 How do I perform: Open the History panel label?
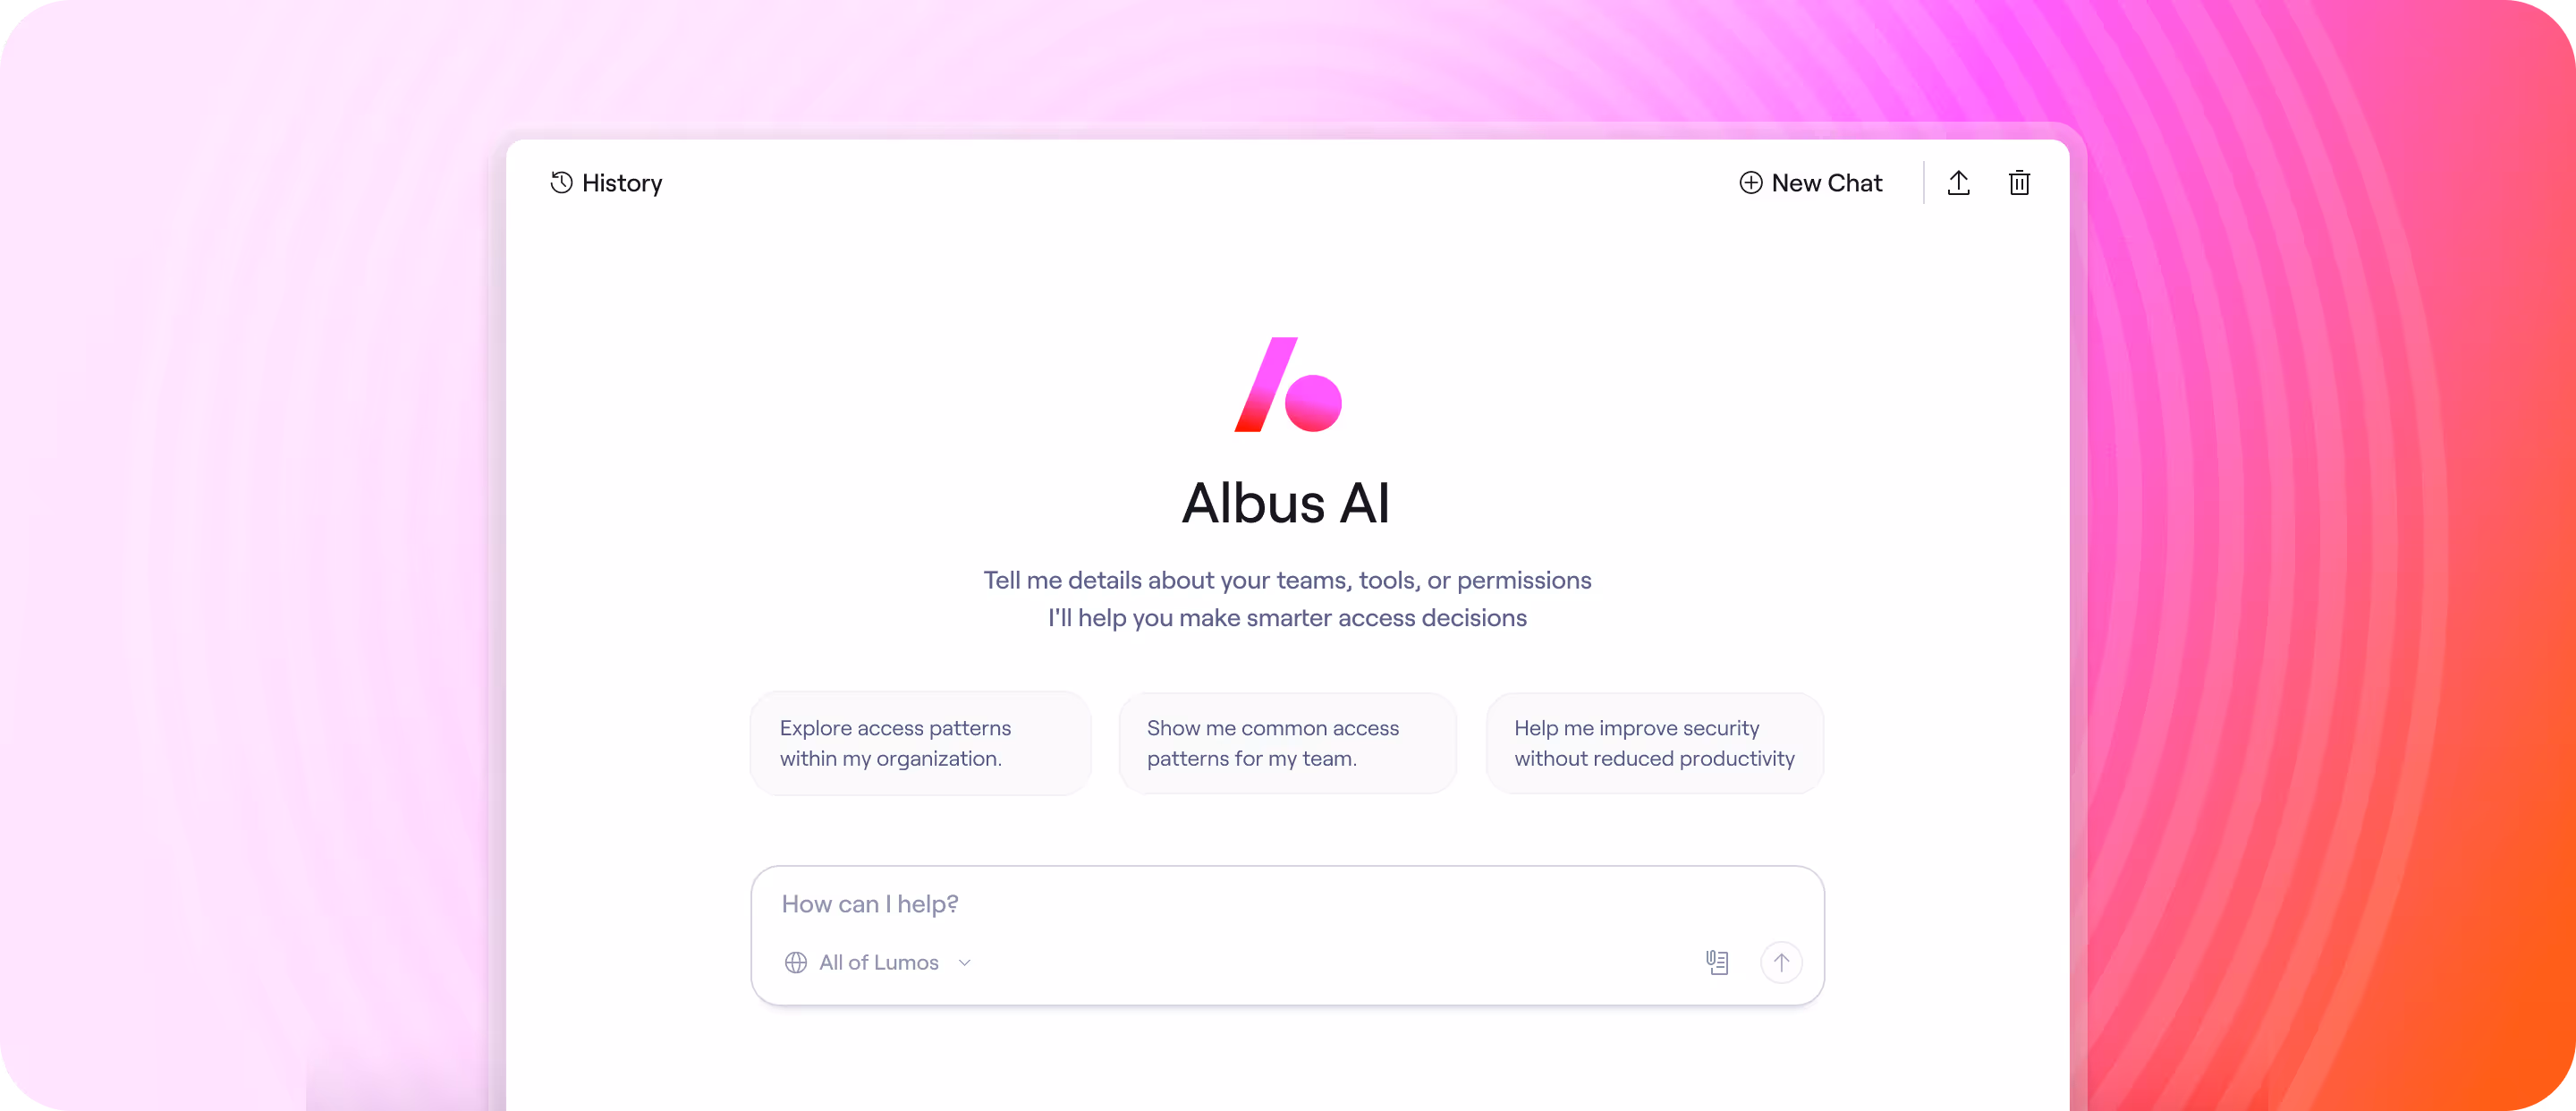pyautogui.click(x=622, y=183)
